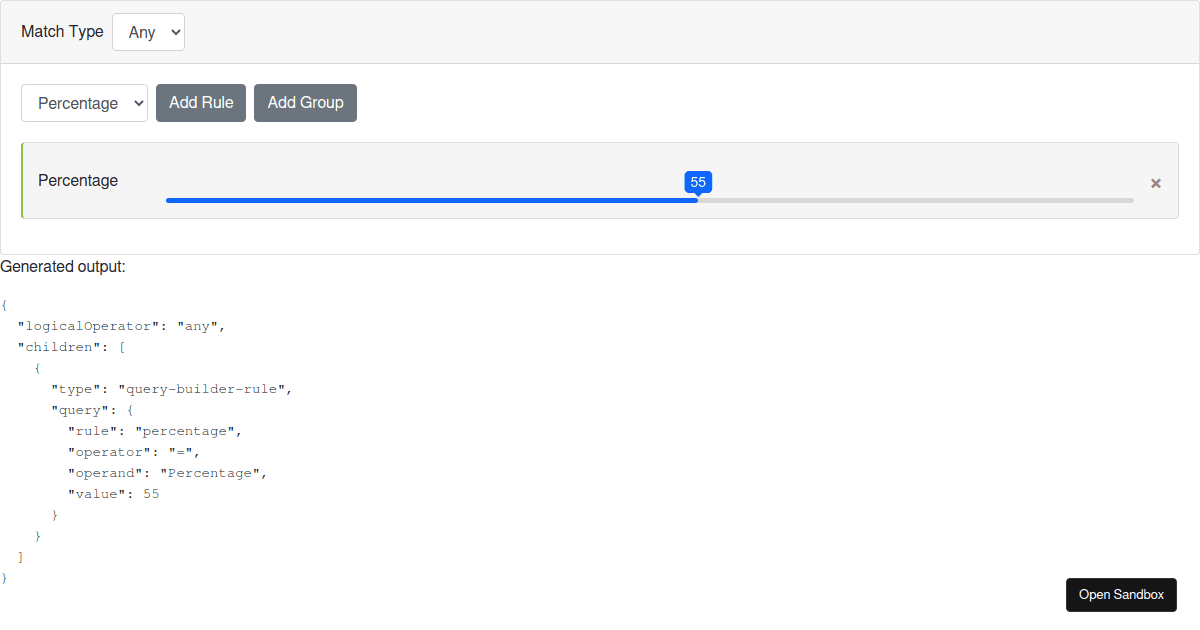Click the Percentage rule label

click(x=77, y=181)
